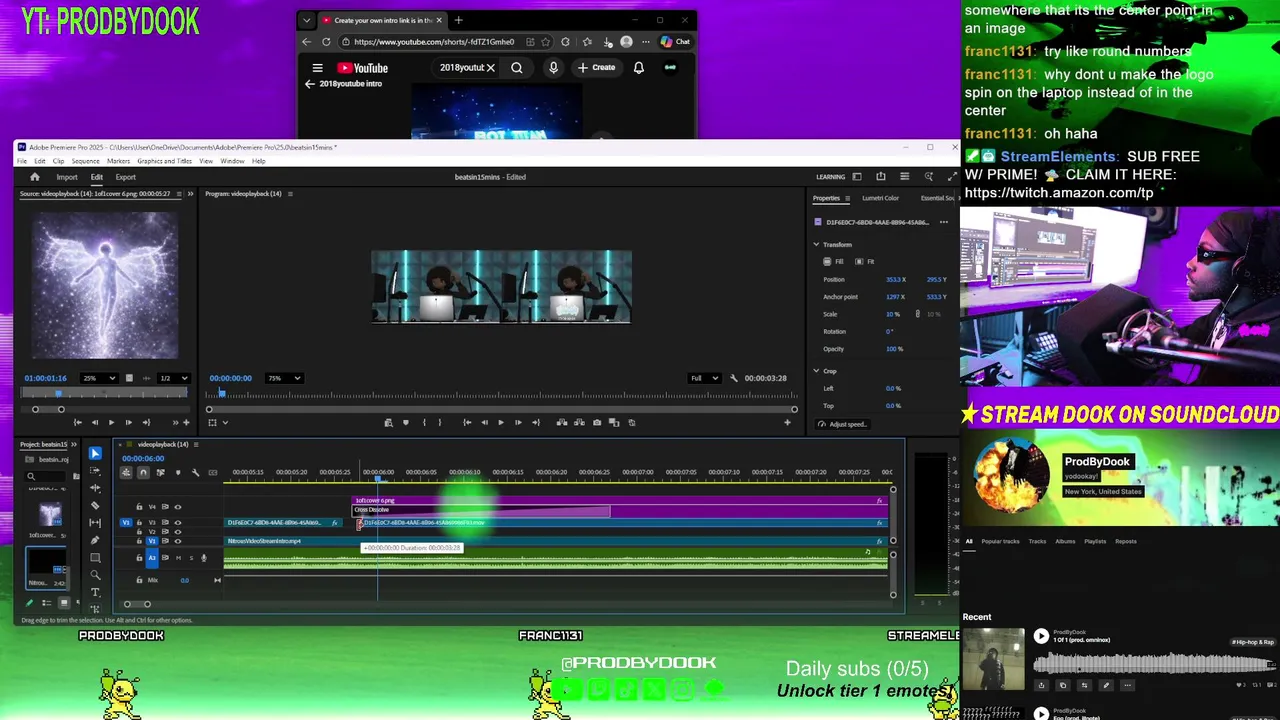The height and width of the screenshot is (720, 1280).
Task: Click YouTube search magnifier button
Action: 517,68
